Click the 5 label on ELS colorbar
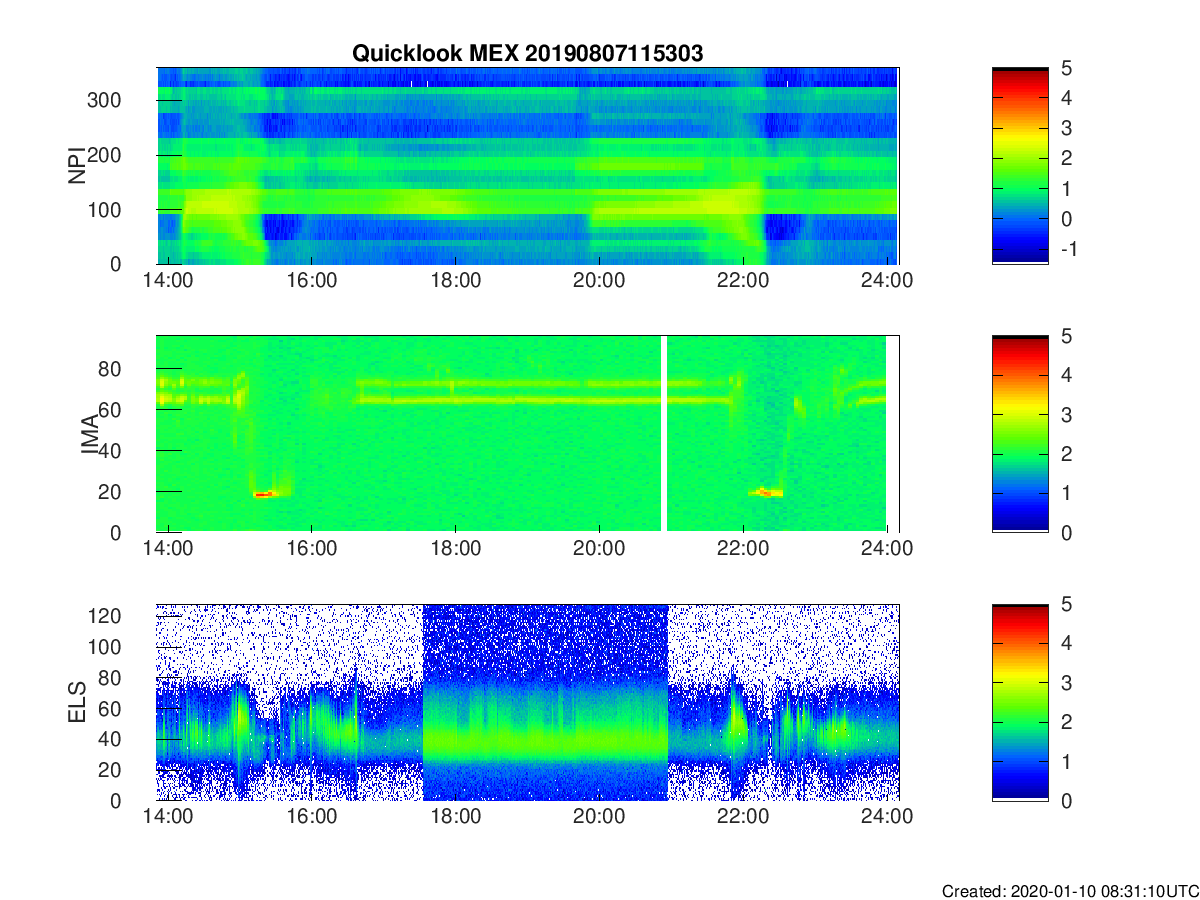The image size is (1200, 900). pos(1065,604)
